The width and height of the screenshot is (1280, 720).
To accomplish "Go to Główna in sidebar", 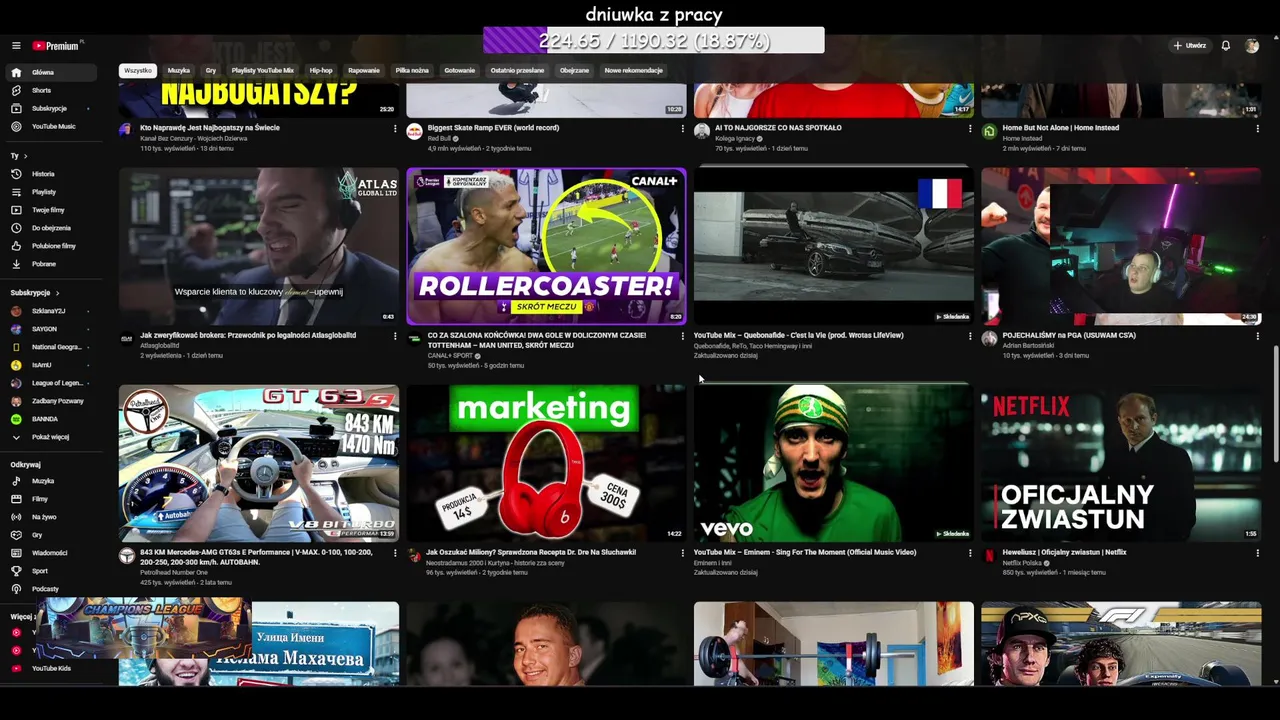I will pyautogui.click(x=52, y=72).
